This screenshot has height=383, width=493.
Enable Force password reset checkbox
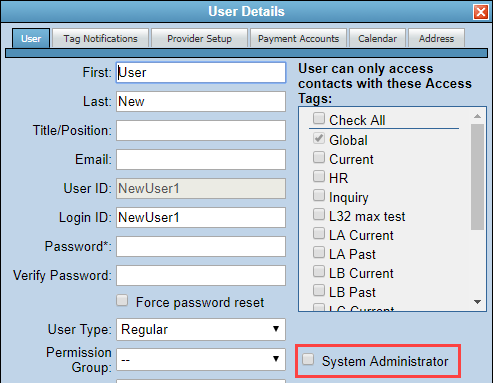122,300
